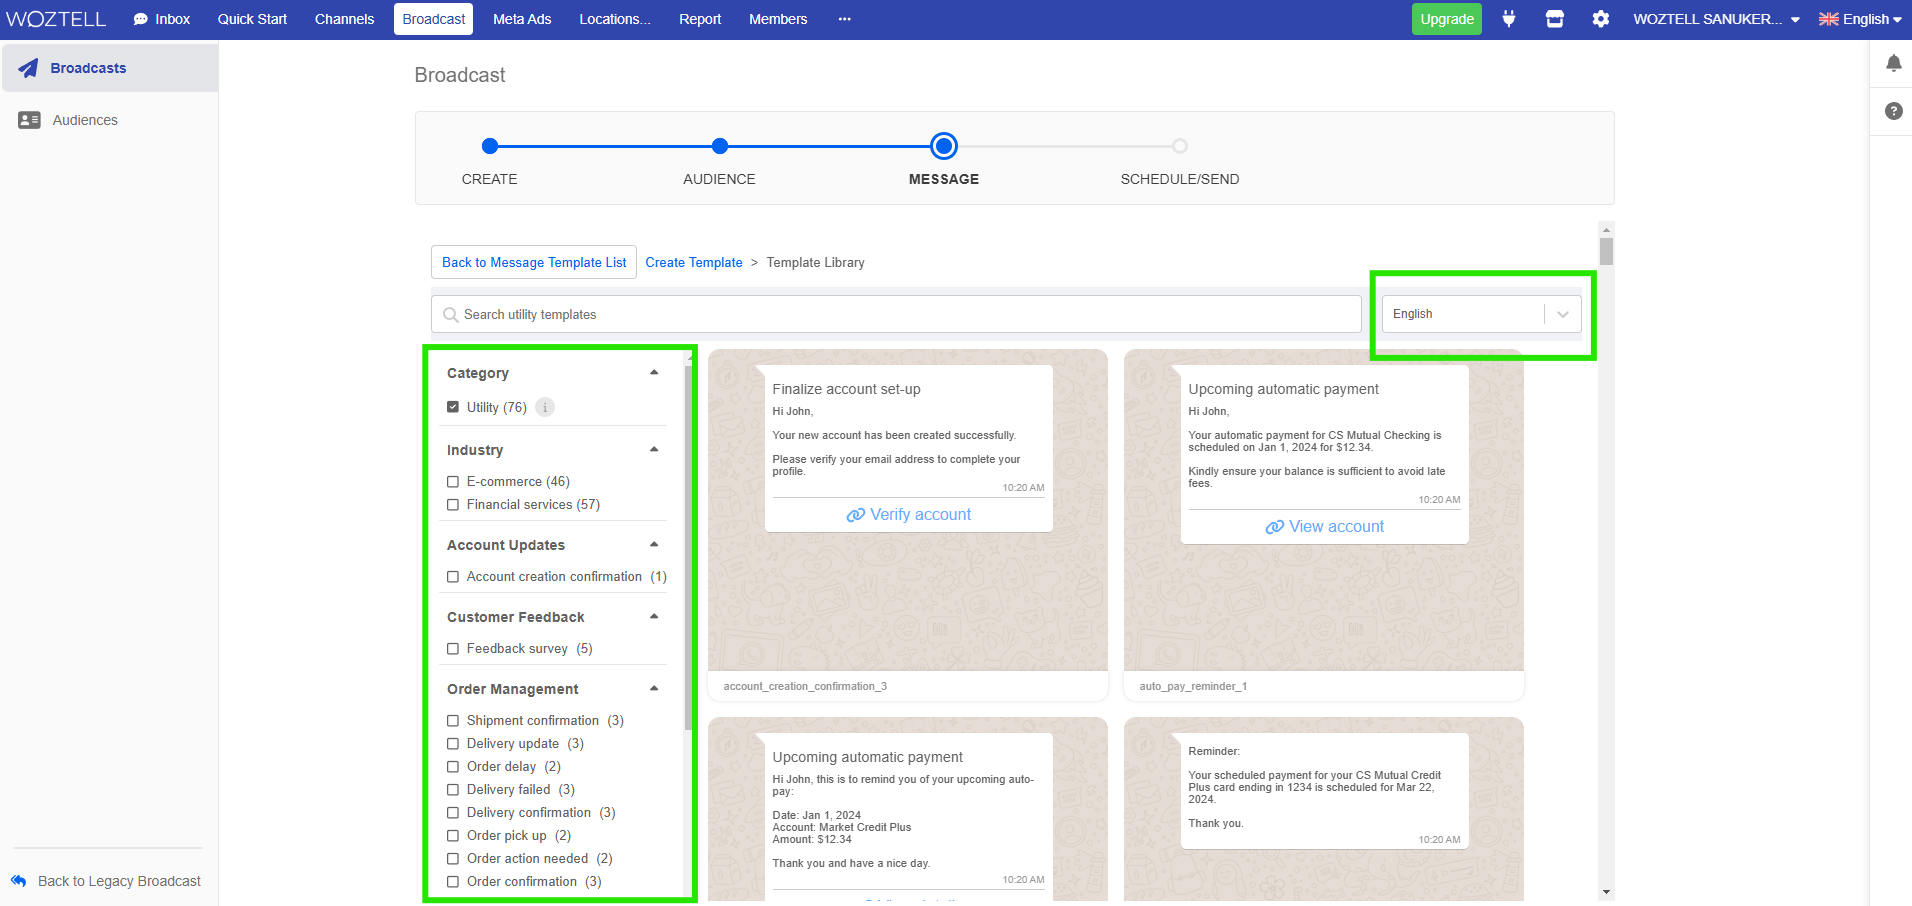
Task: Click the Back to Message Template List button
Action: (x=533, y=262)
